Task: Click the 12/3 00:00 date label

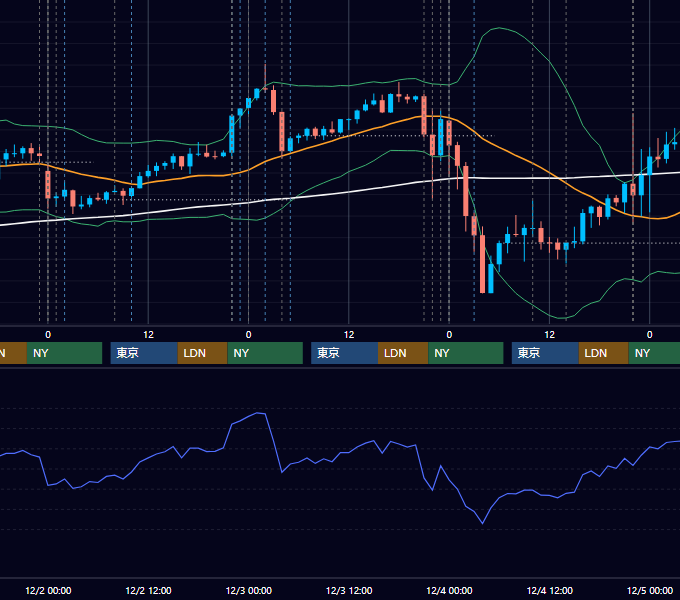Action: pos(248,590)
